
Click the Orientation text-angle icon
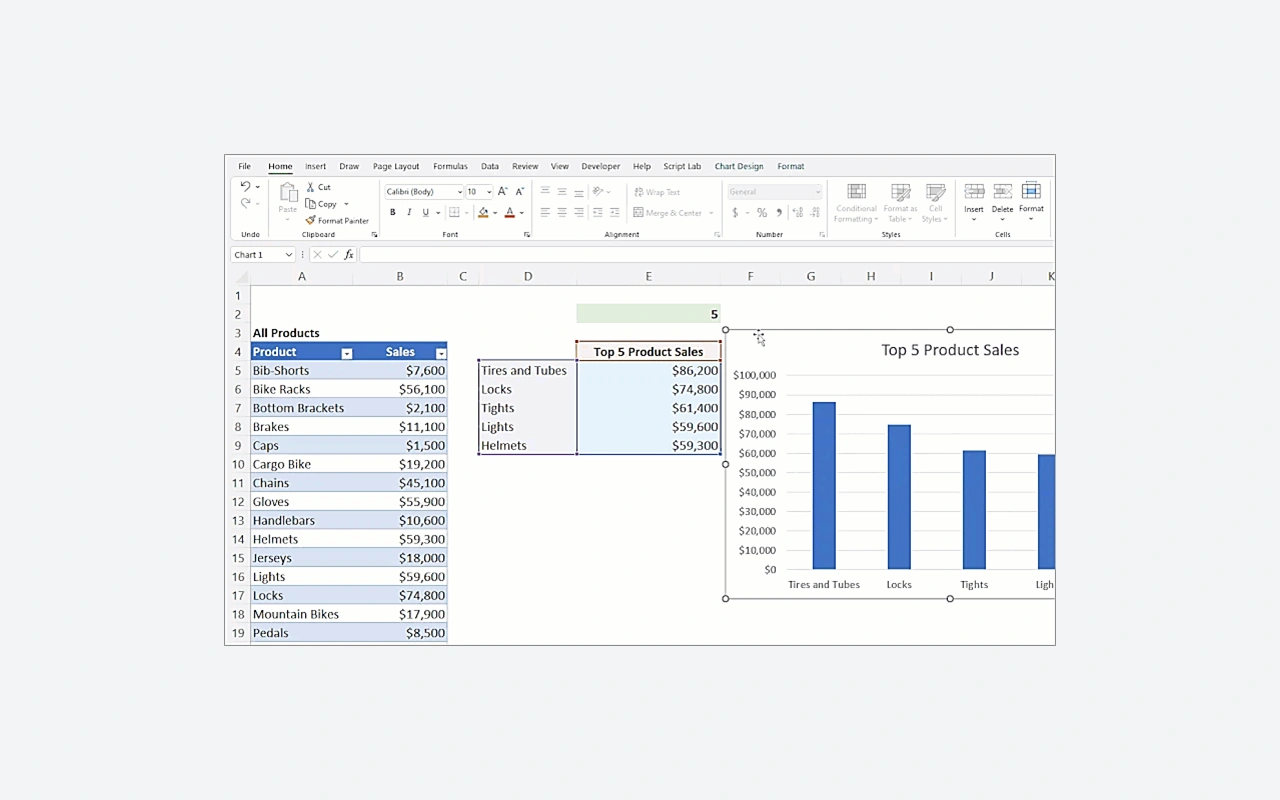point(598,191)
